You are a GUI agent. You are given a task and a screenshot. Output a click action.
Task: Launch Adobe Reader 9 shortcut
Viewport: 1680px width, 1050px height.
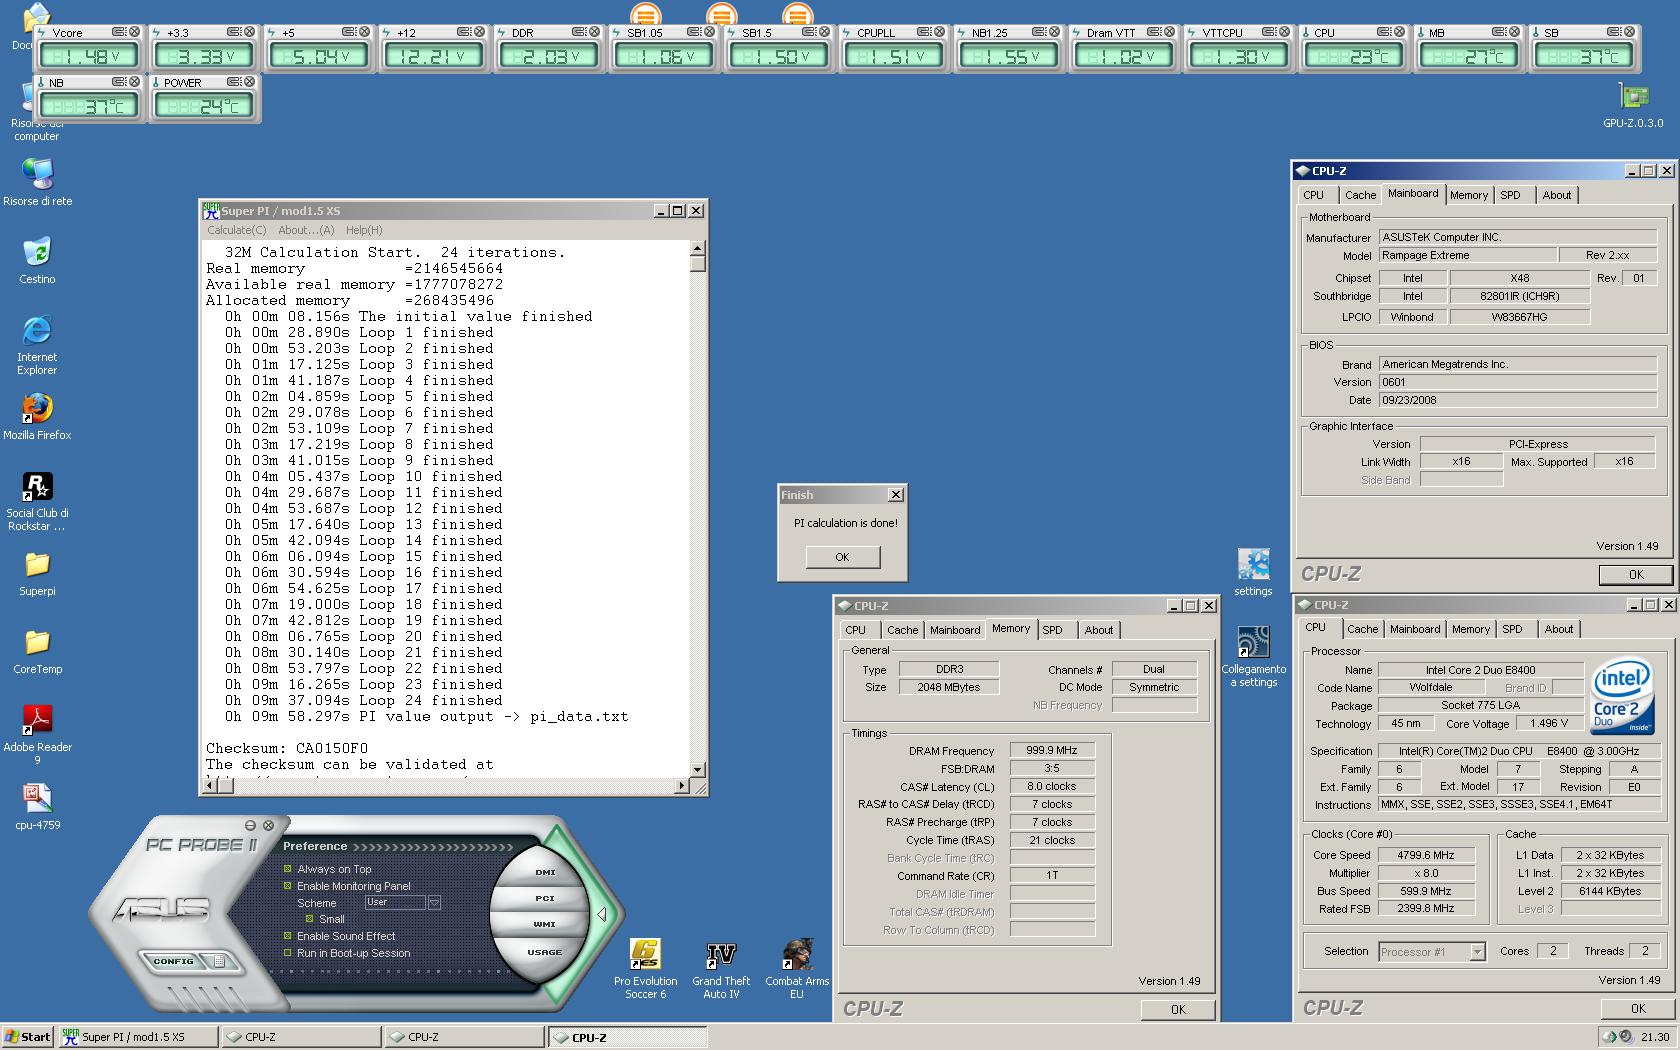37,734
